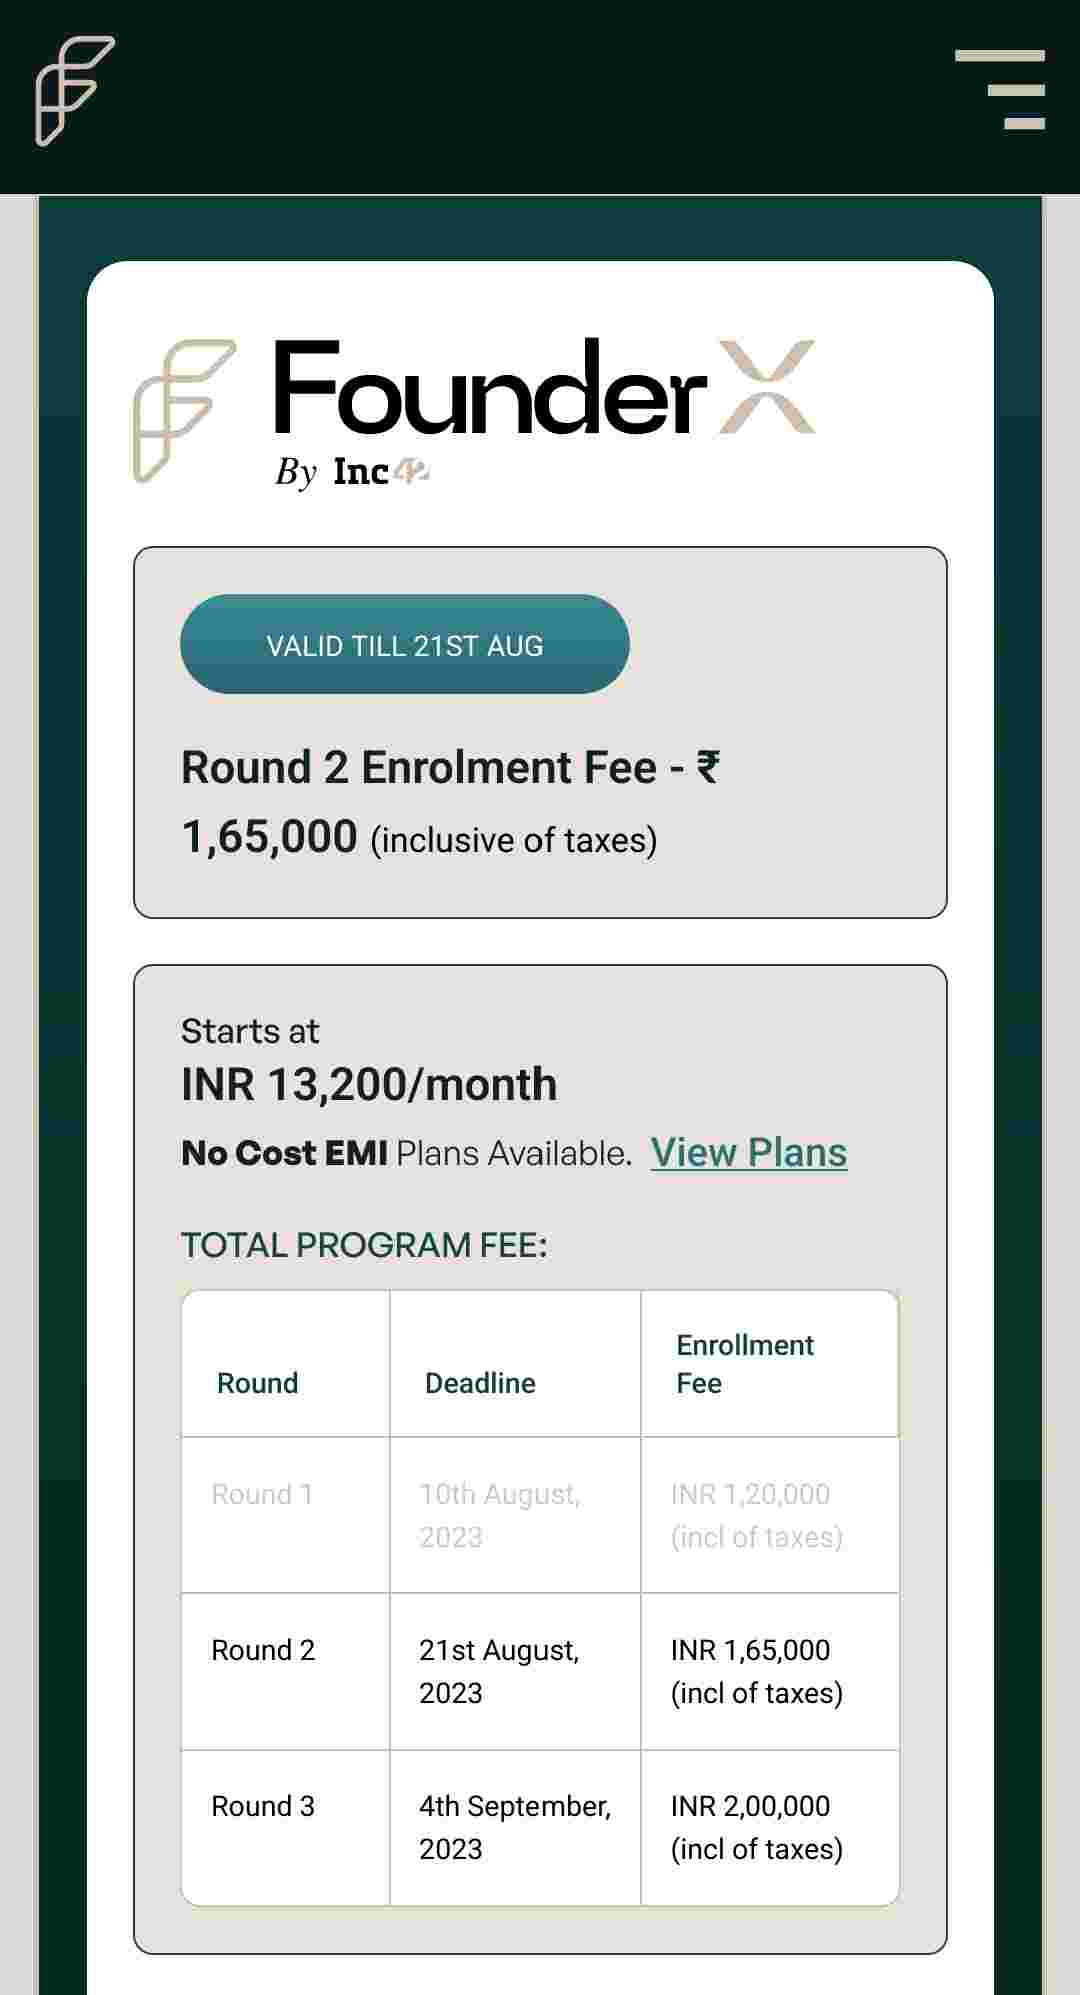Click the INR 13,200/month price text
1080x1995 pixels.
click(x=369, y=1085)
